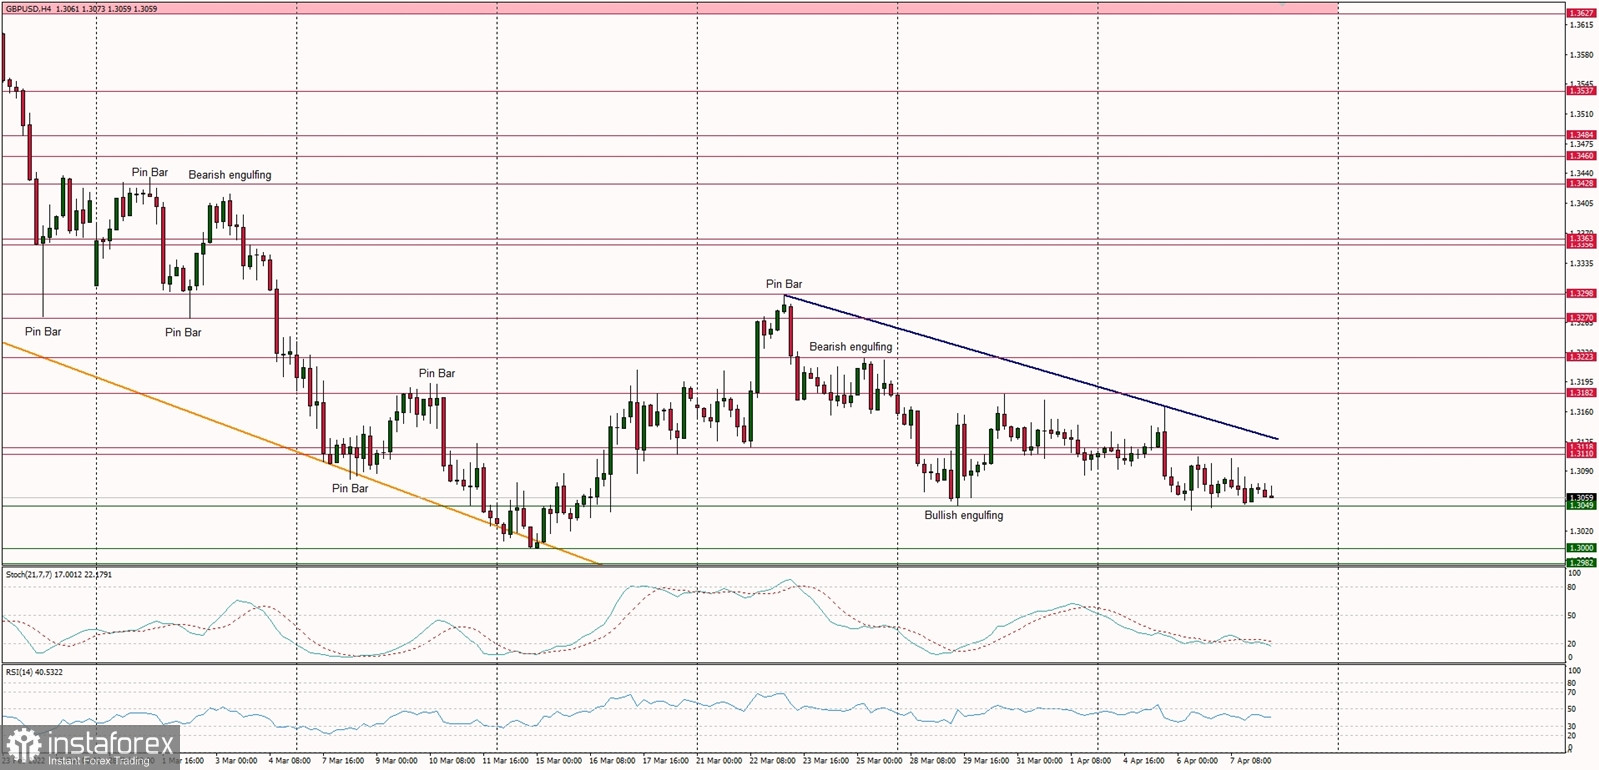Click the 29 Mar 16:00 time label
This screenshot has width=1599, height=770.
tap(986, 761)
